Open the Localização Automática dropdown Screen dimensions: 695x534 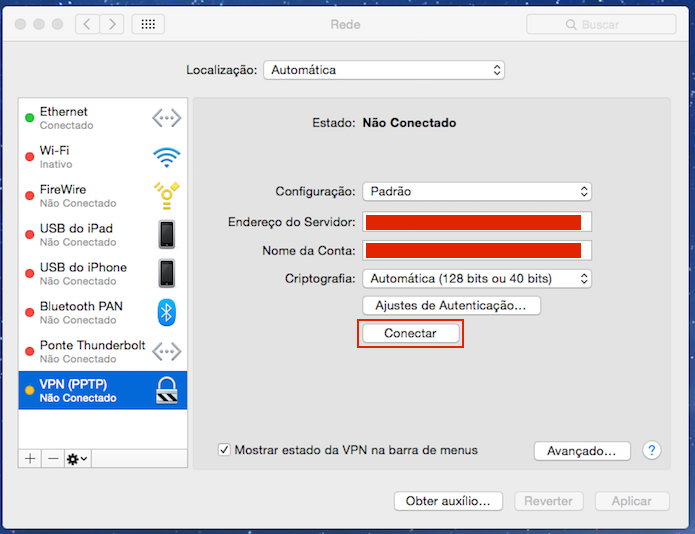pyautogui.click(x=384, y=70)
